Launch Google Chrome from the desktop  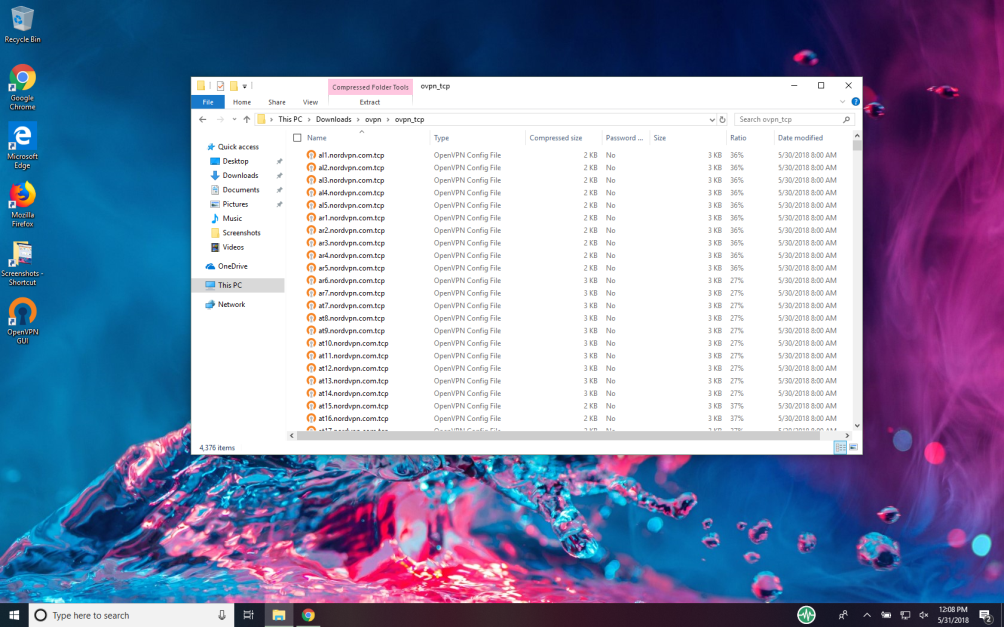coord(22,87)
